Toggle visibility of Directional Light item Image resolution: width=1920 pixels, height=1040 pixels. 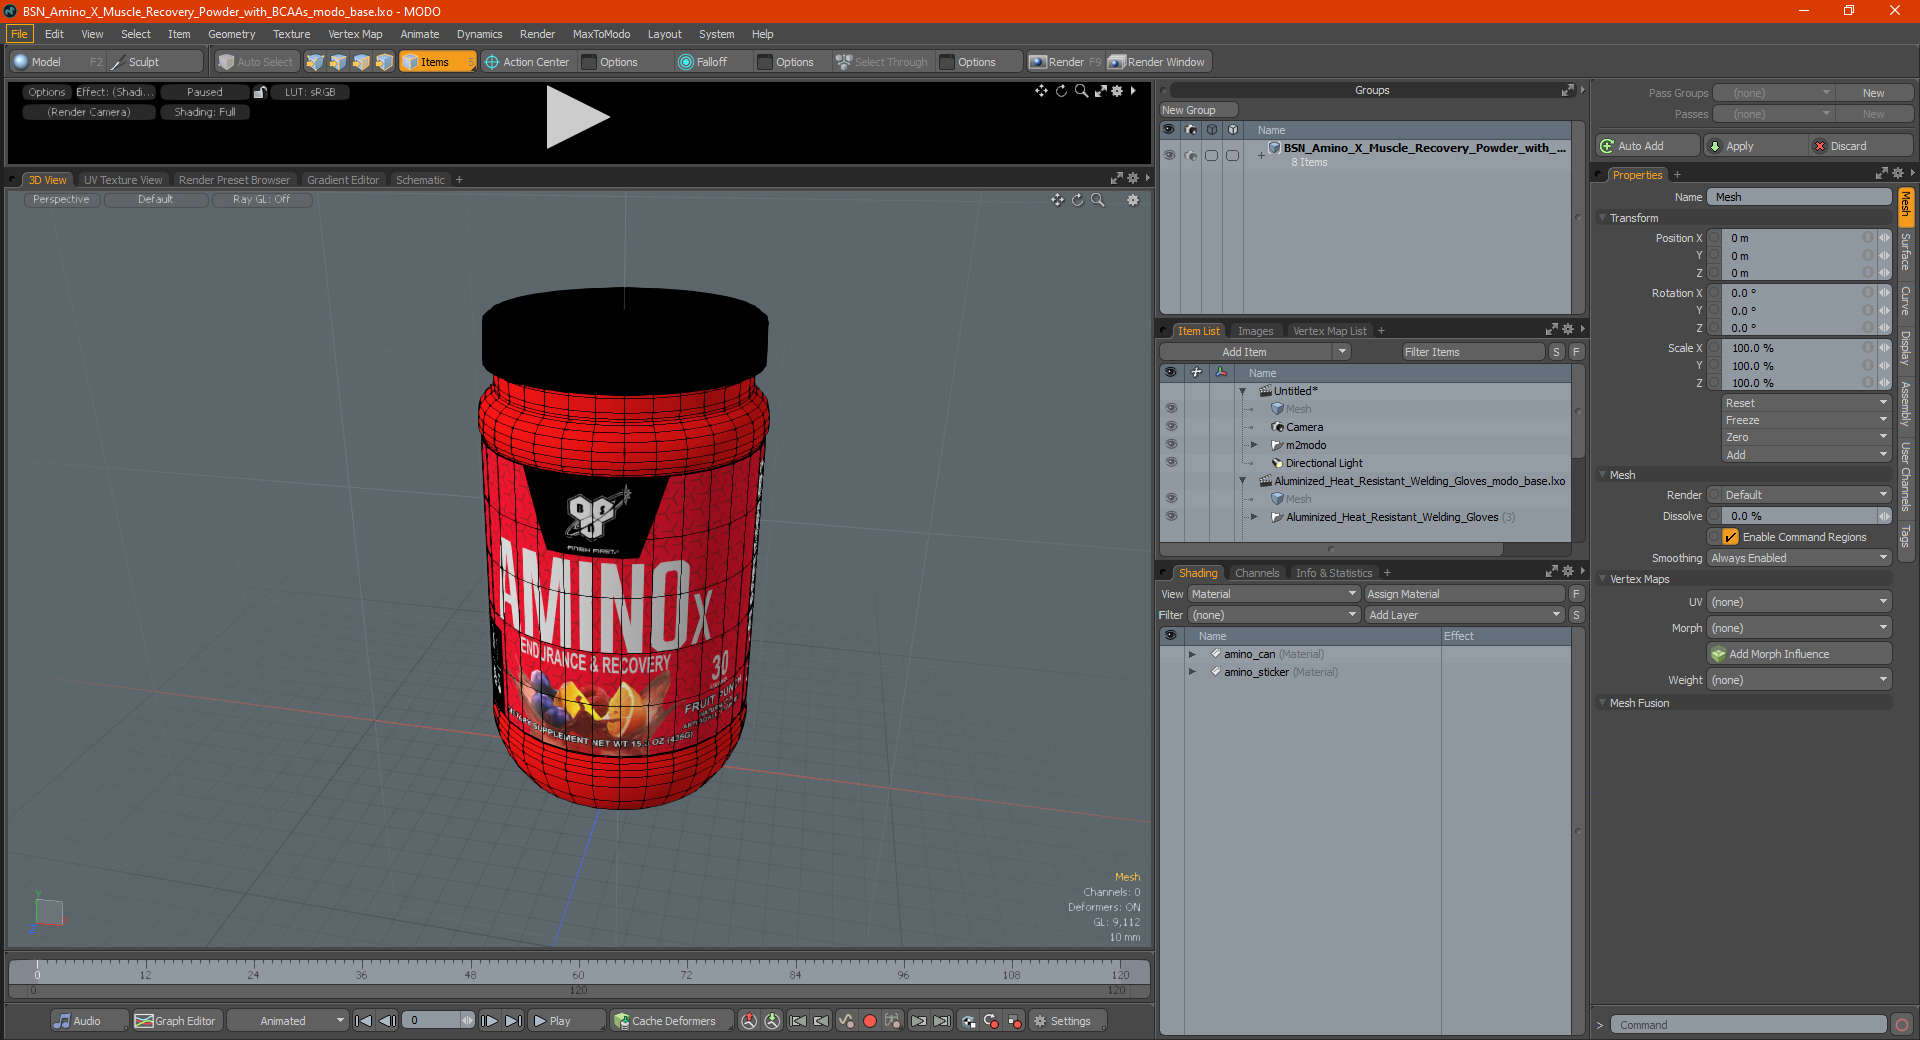[x=1171, y=463]
